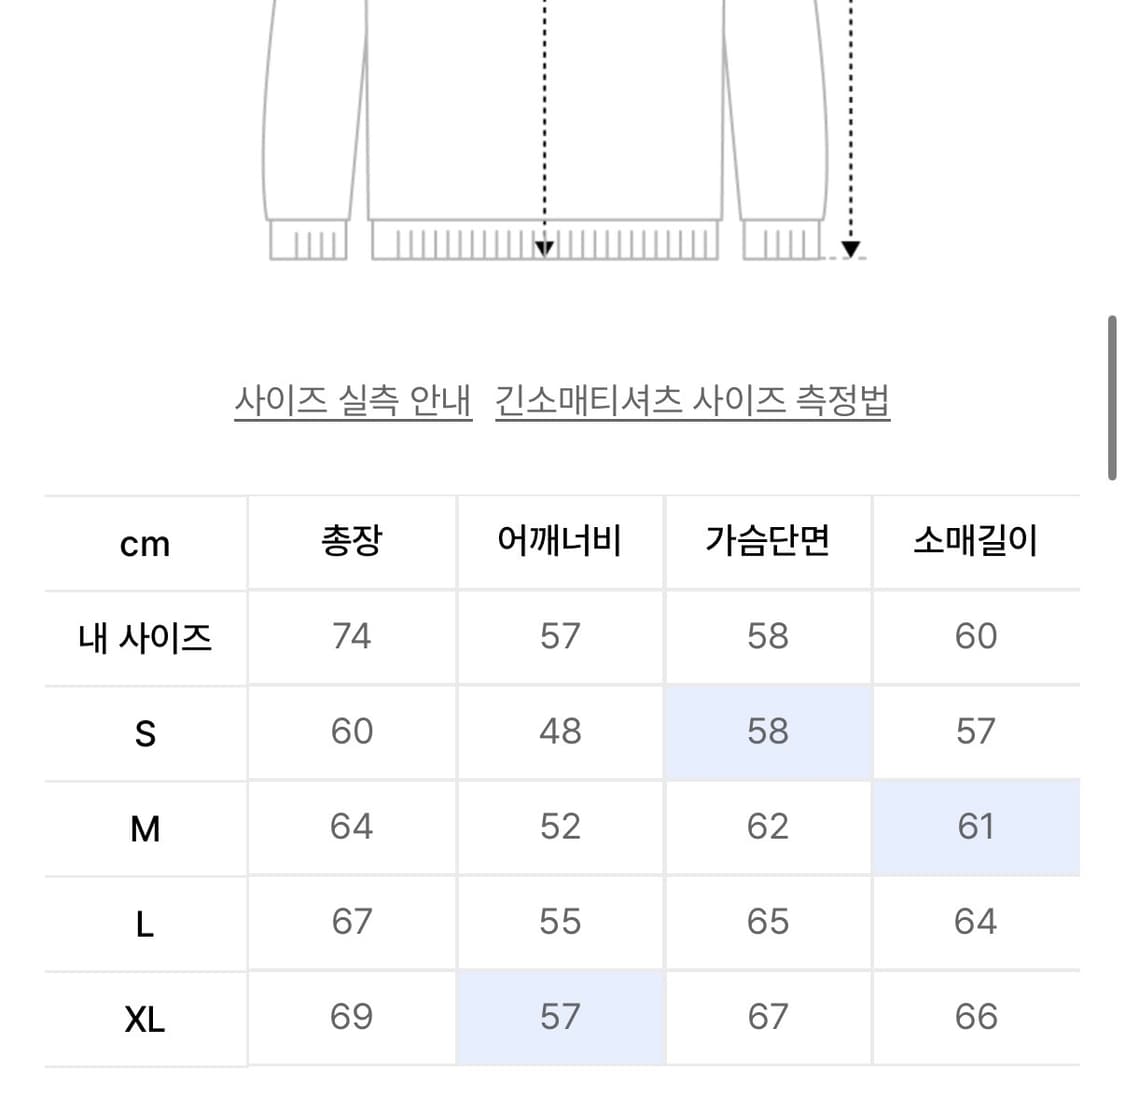
Task: Select the M size row label
Action: [145, 827]
